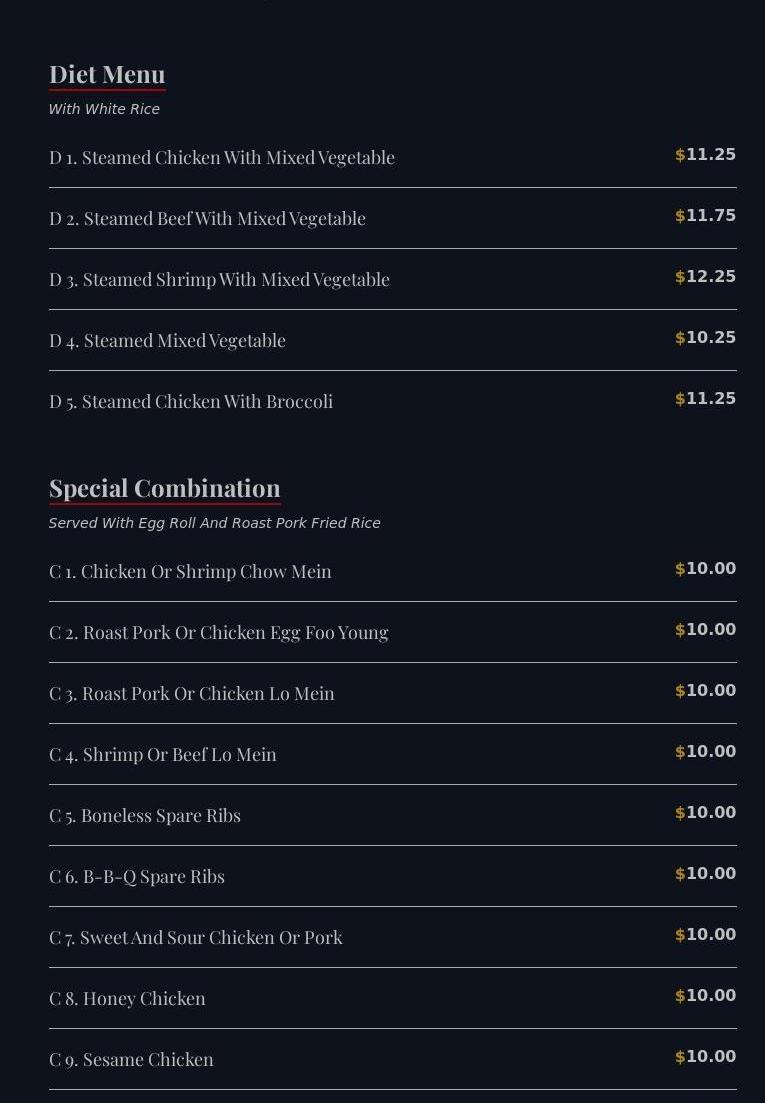Pick C 3. Roast Pork Or Chicken Lo Mein
The height and width of the screenshot is (1103, 765).
(191, 693)
